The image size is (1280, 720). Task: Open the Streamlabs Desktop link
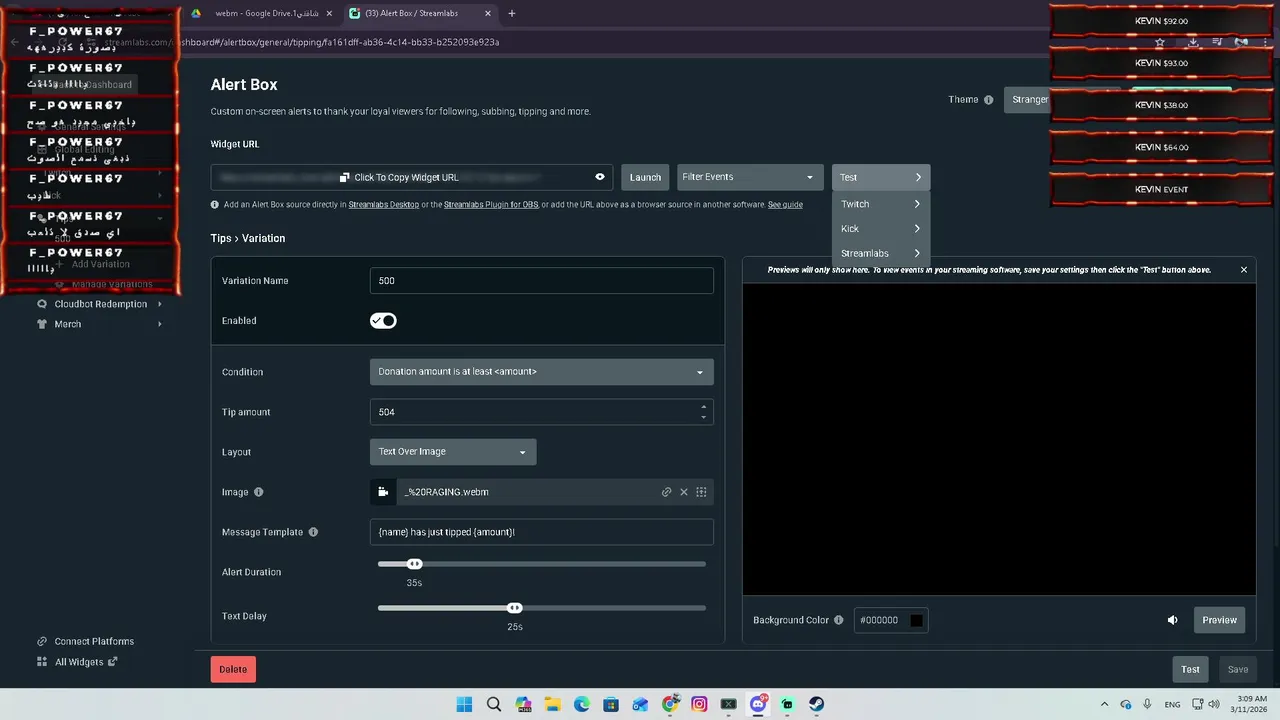[384, 205]
